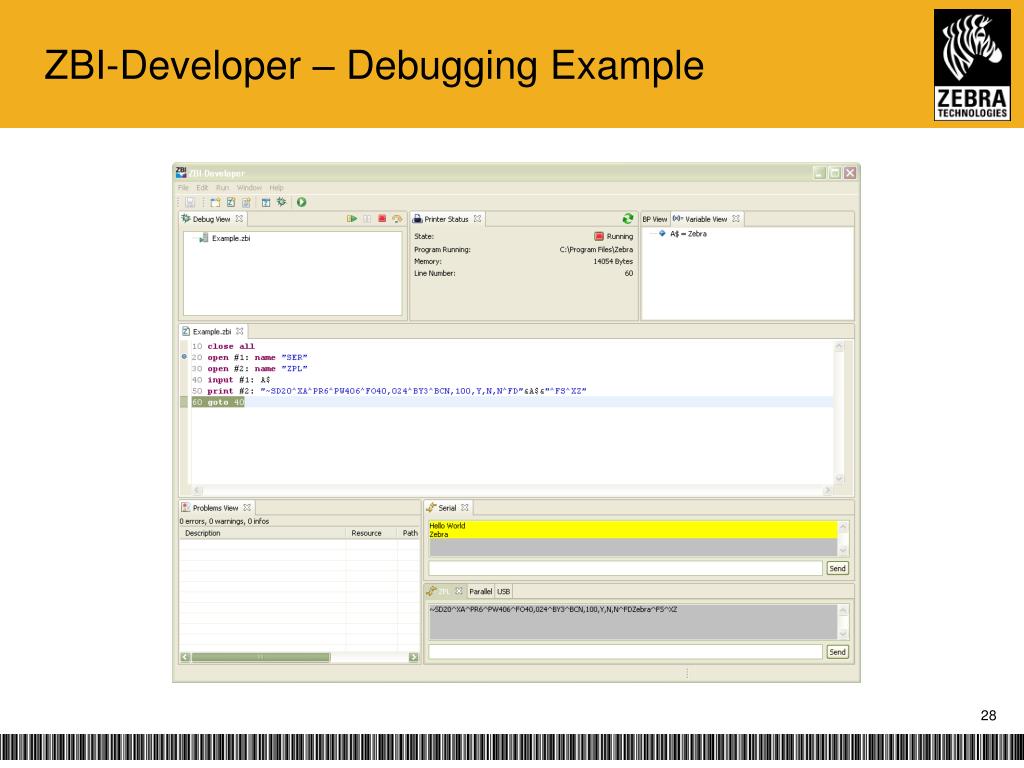Screen dimensions: 1024x768
Task: Click the Serial panel input field
Action: coord(626,568)
